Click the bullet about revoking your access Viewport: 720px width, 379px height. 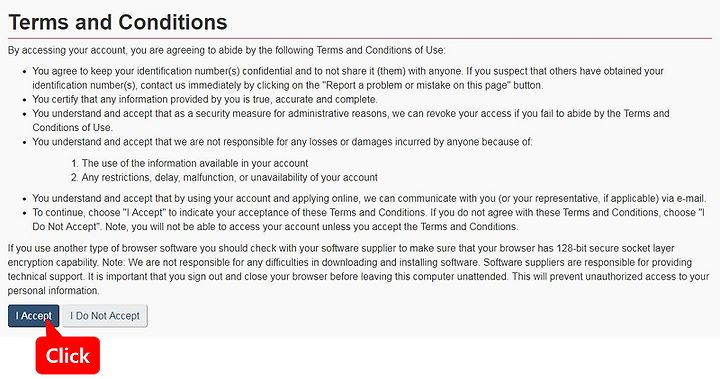(x=350, y=120)
